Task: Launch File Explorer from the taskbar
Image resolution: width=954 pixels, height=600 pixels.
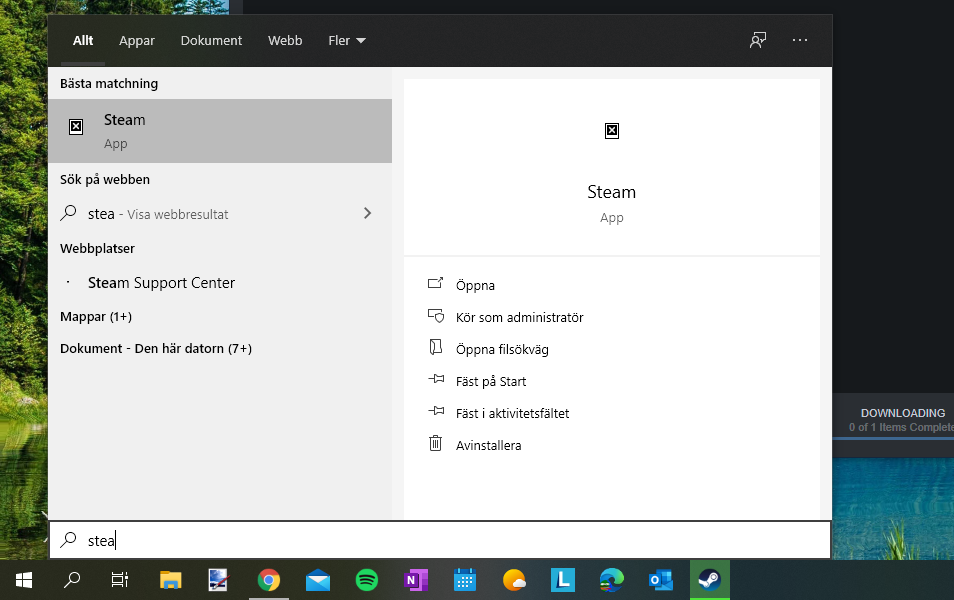Action: [170, 580]
